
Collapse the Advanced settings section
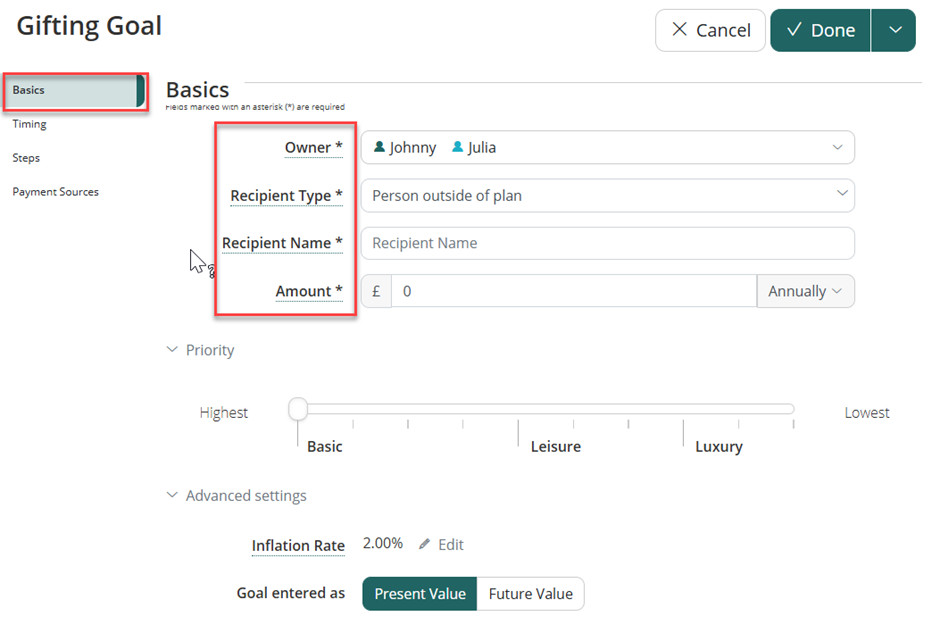coord(172,496)
